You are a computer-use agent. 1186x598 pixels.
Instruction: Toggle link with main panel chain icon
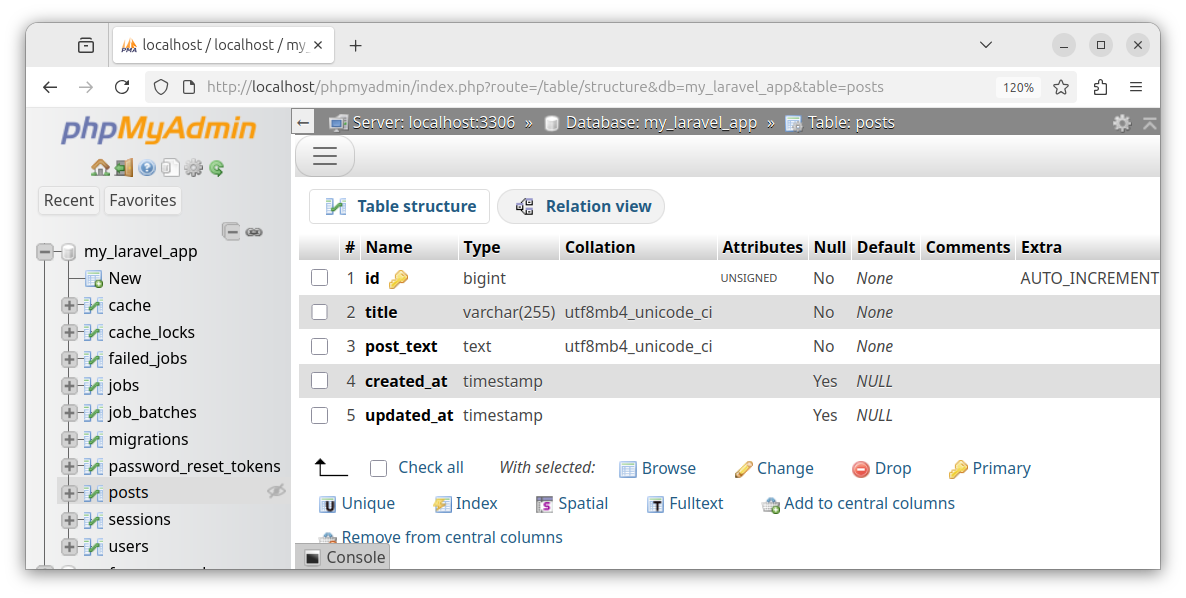point(255,232)
